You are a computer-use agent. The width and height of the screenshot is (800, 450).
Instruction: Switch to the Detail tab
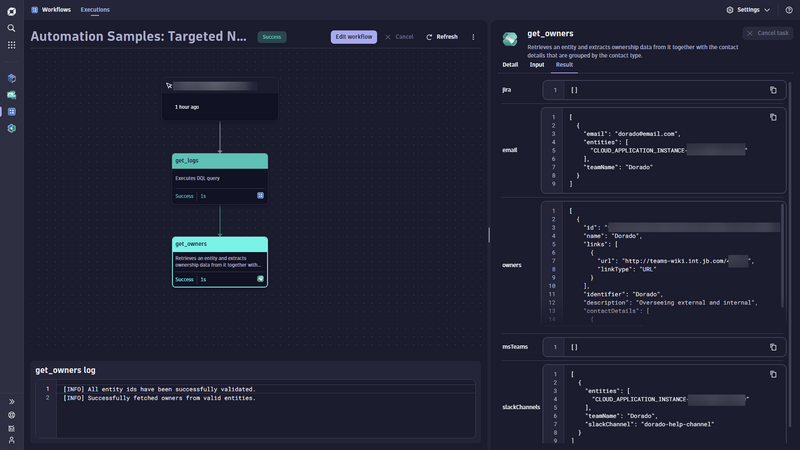[510, 64]
